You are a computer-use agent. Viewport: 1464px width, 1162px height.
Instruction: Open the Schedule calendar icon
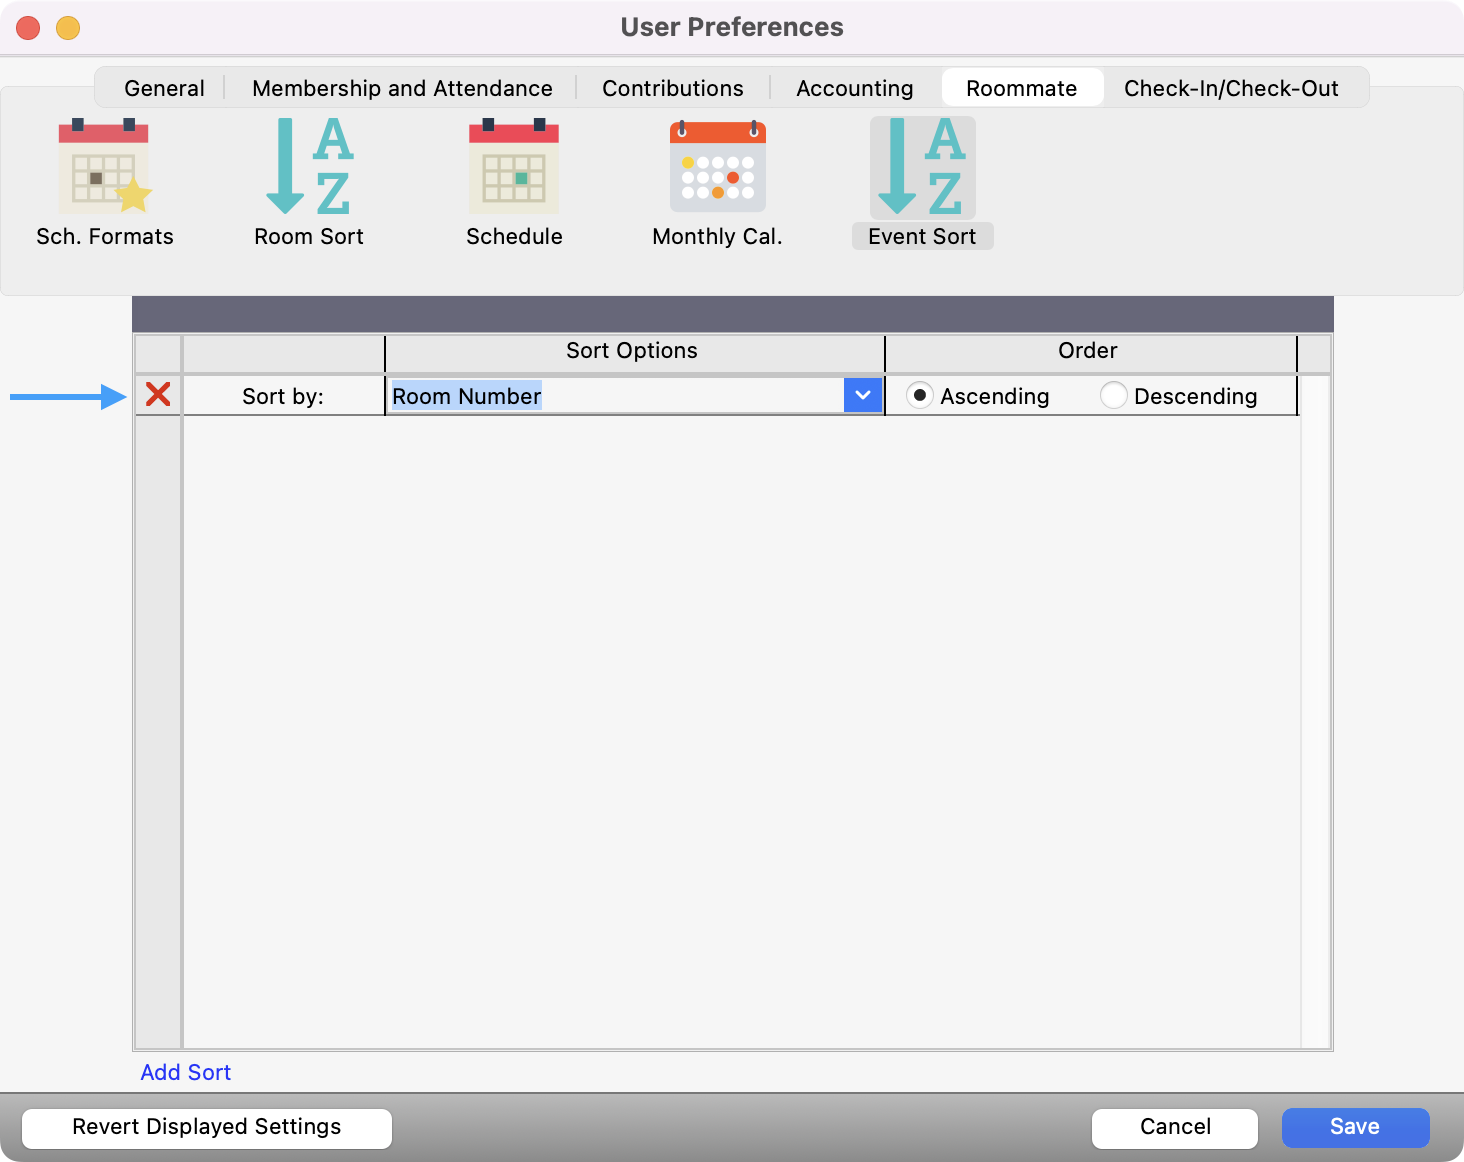click(x=514, y=167)
